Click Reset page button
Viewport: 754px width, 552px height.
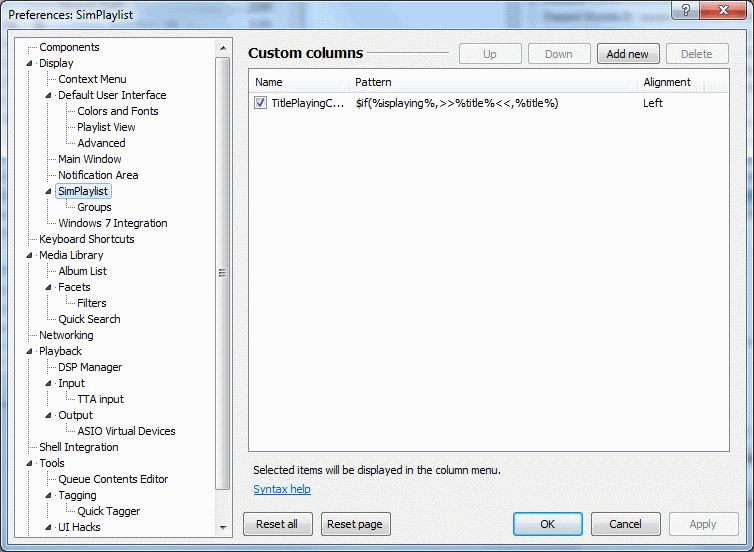(x=355, y=524)
